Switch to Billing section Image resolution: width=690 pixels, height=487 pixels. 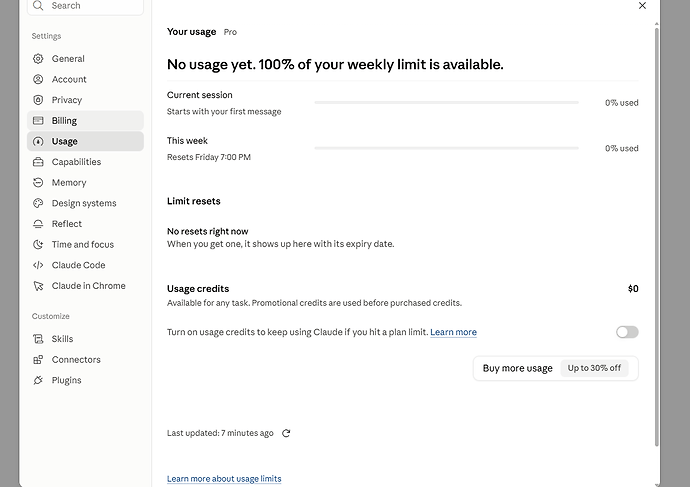point(85,121)
